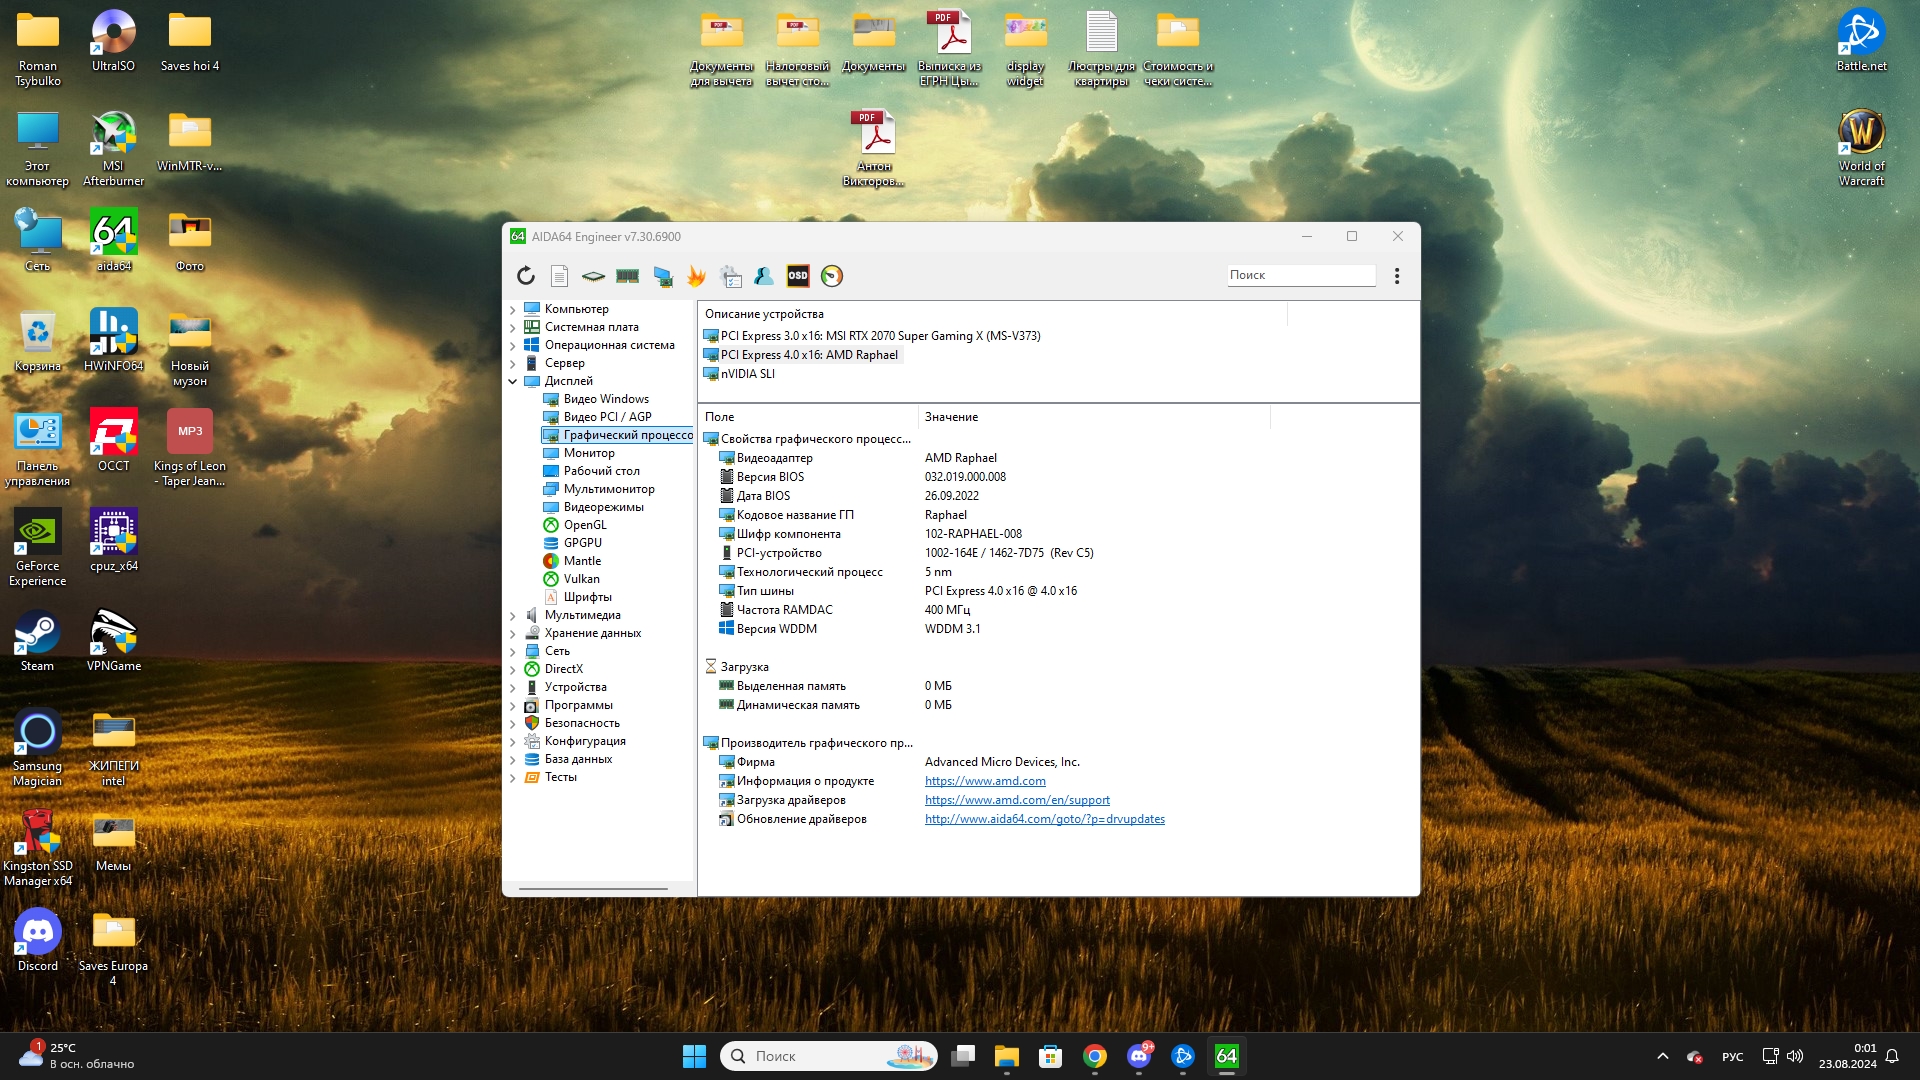Click the AIDA64 Поиск search field
Screen dimensions: 1920x1080
point(1300,275)
